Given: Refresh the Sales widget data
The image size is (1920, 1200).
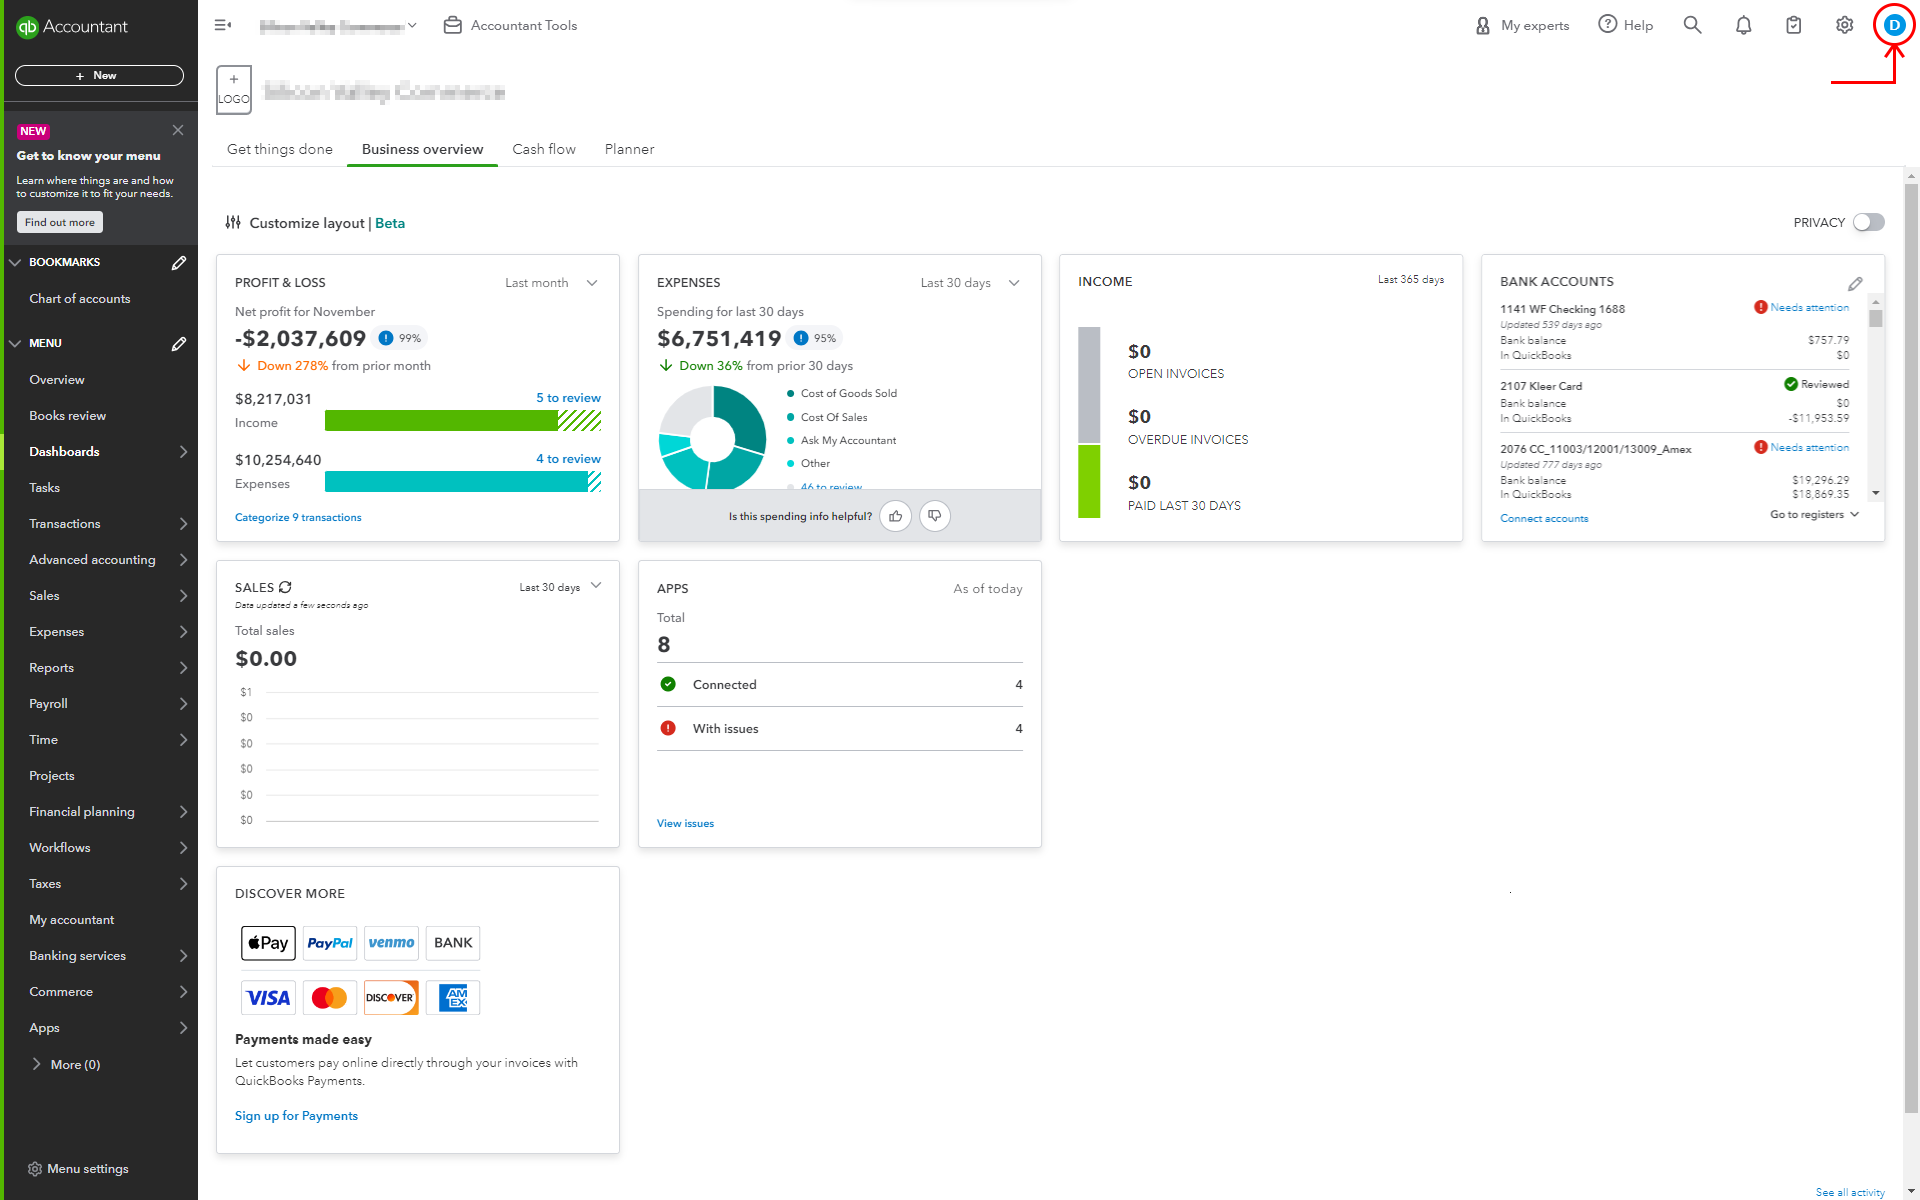Looking at the screenshot, I should (285, 587).
